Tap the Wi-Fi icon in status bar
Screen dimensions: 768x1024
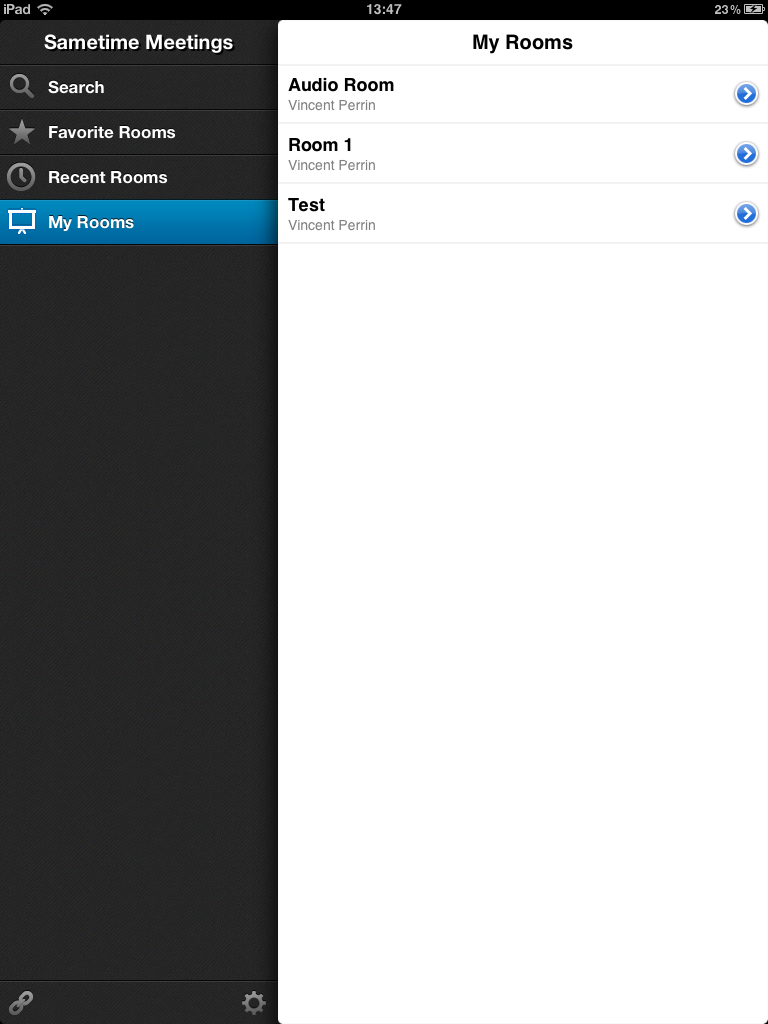[44, 9]
